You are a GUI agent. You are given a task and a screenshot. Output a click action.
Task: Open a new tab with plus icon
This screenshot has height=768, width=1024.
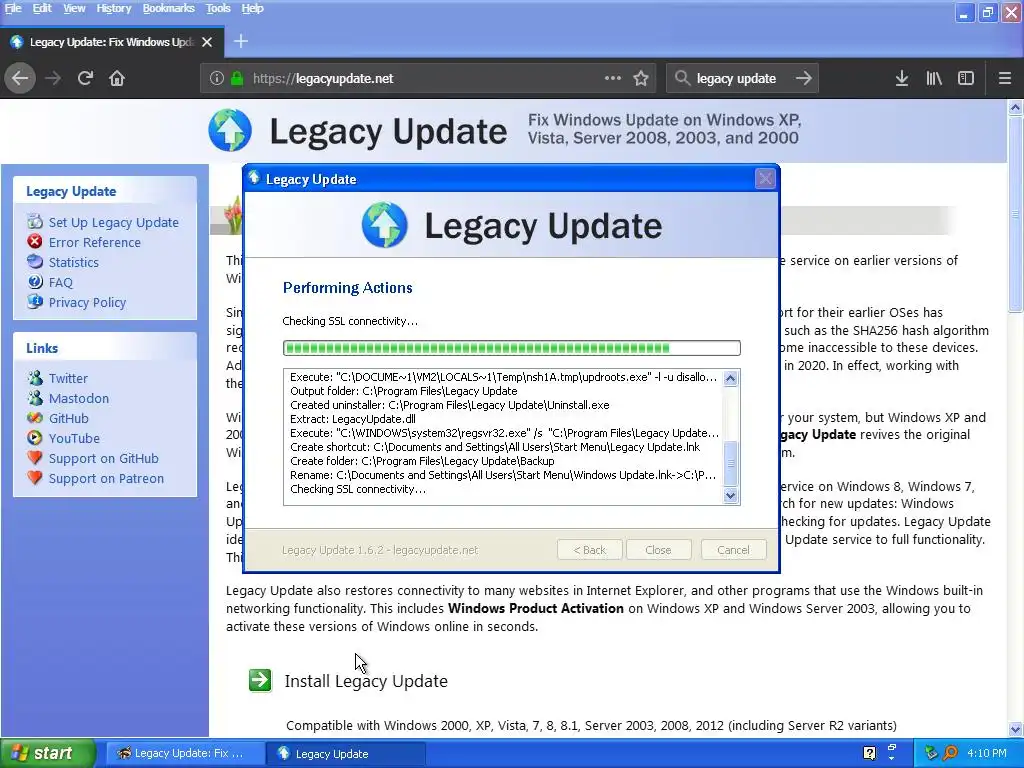click(240, 41)
